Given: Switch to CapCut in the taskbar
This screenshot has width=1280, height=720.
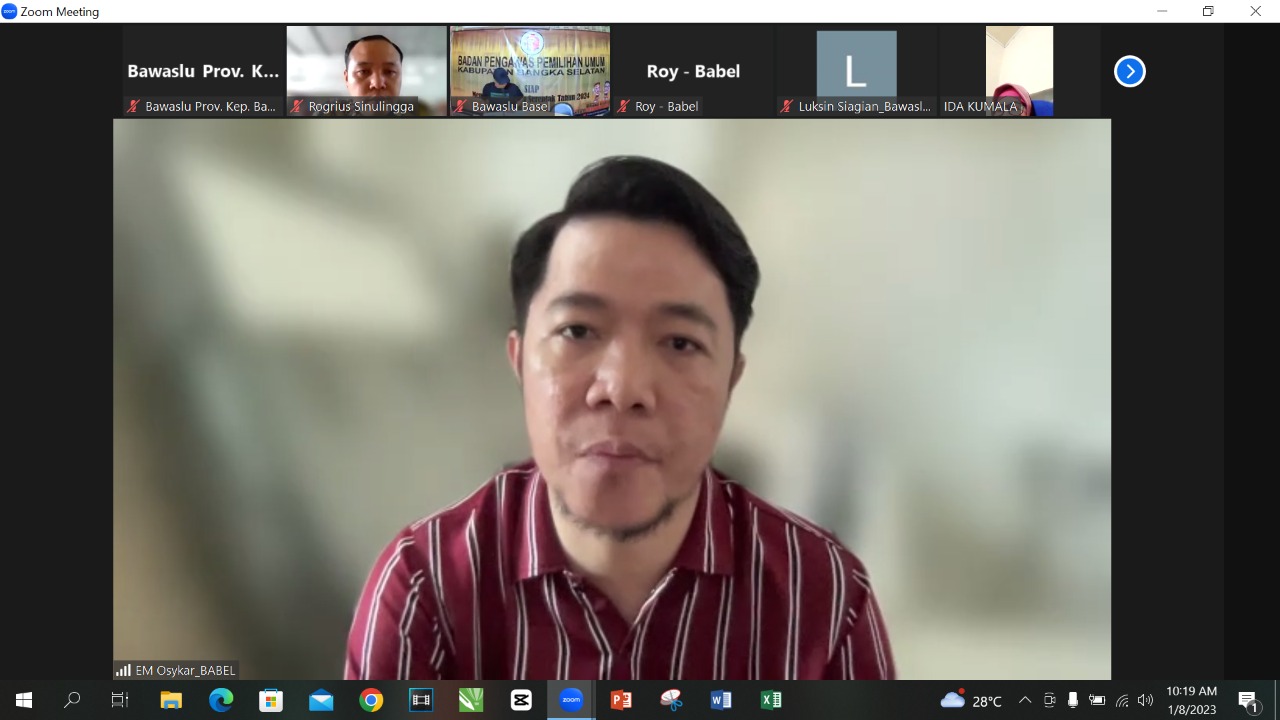Looking at the screenshot, I should pos(521,700).
